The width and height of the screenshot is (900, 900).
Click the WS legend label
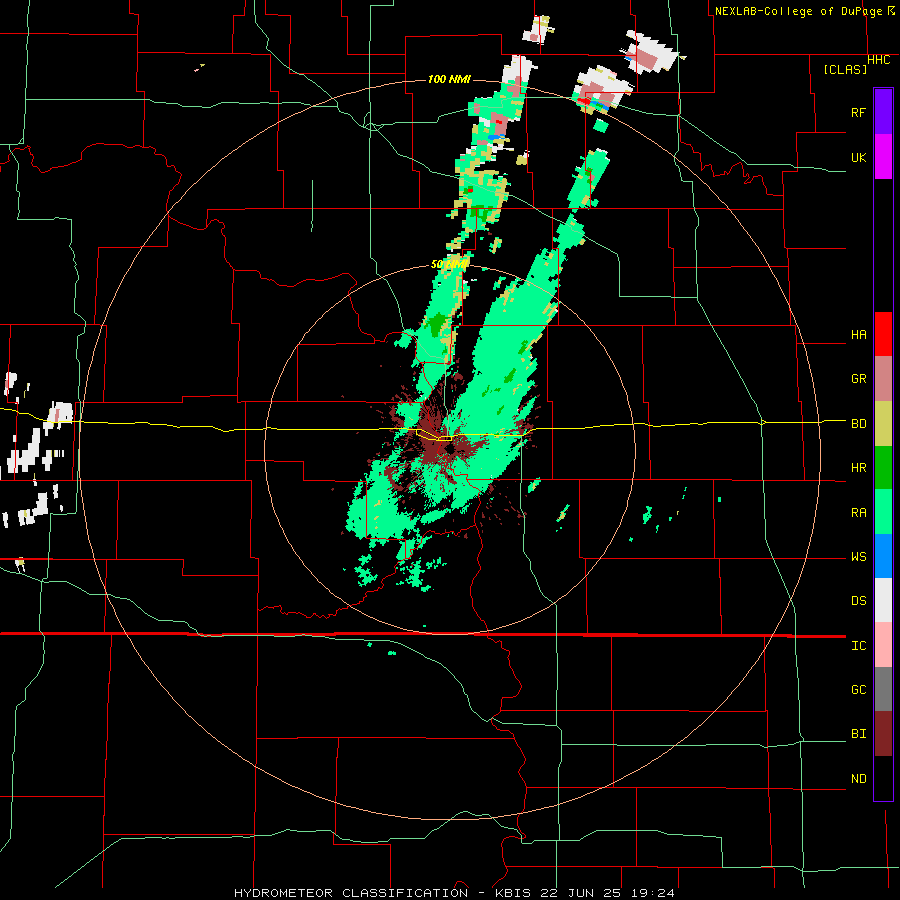coord(858,557)
